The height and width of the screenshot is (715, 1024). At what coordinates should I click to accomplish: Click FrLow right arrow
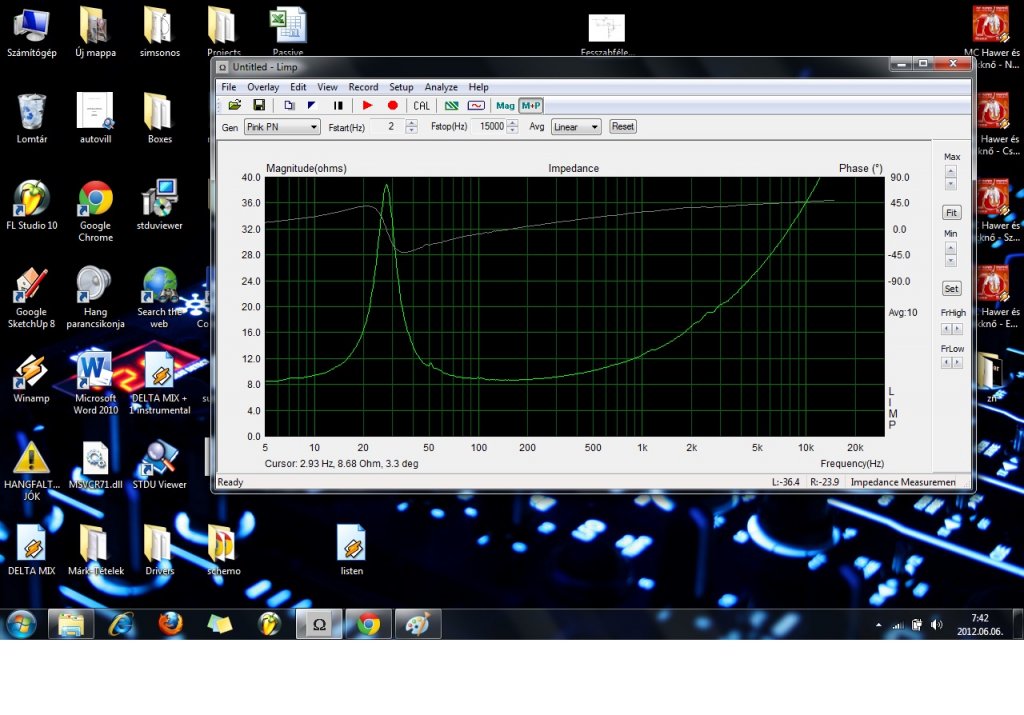pos(957,362)
